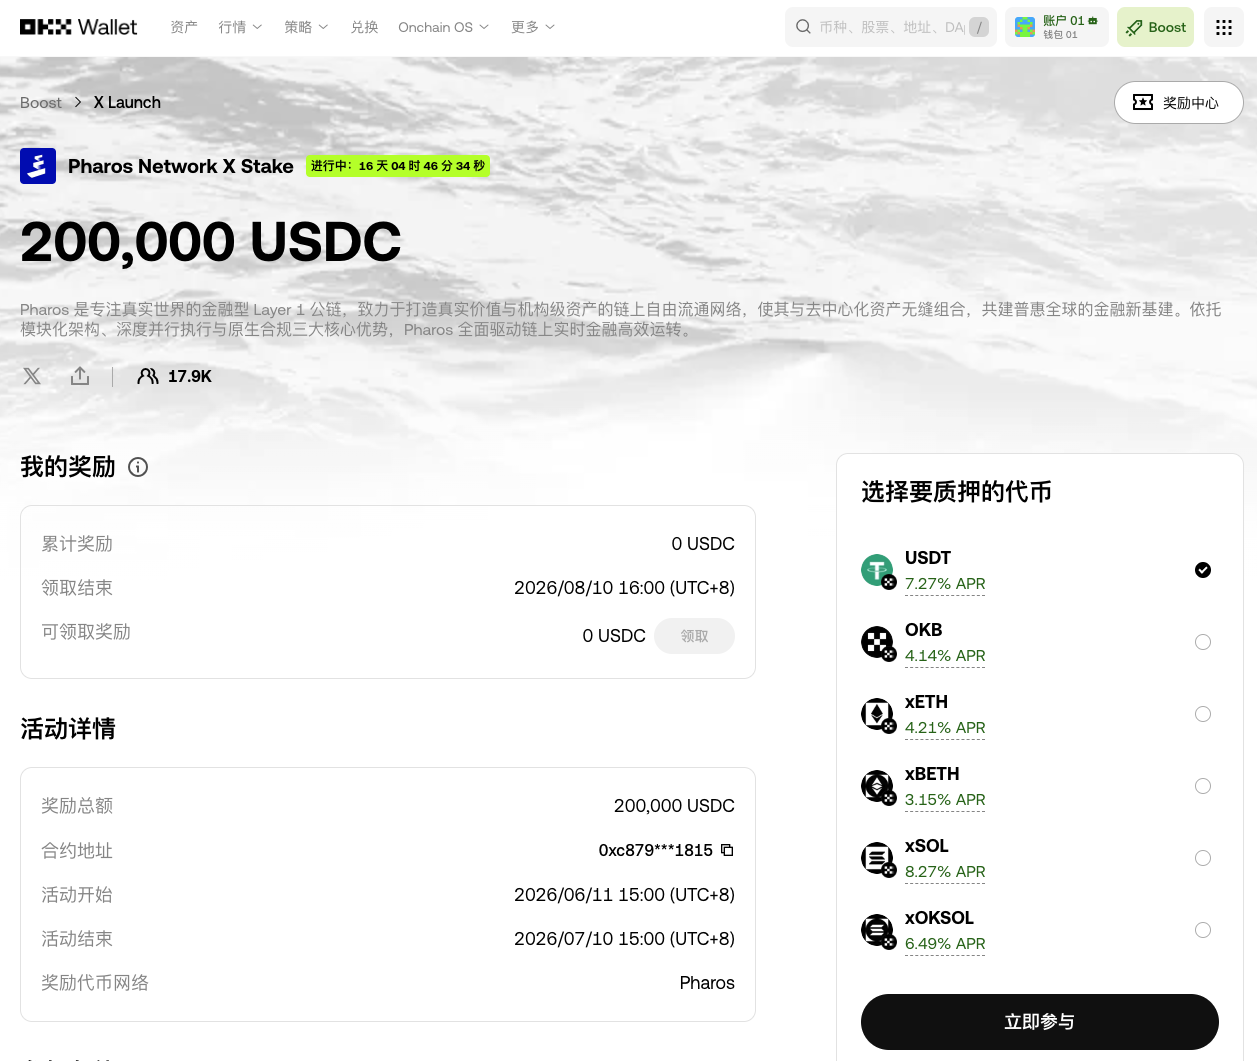Click the green Boost button
The image size is (1257, 1061).
click(x=1156, y=27)
